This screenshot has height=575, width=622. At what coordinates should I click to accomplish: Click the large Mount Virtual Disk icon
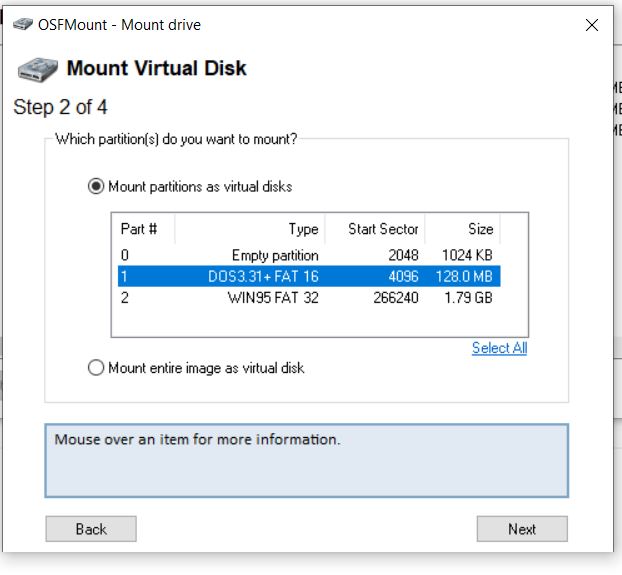point(38,69)
